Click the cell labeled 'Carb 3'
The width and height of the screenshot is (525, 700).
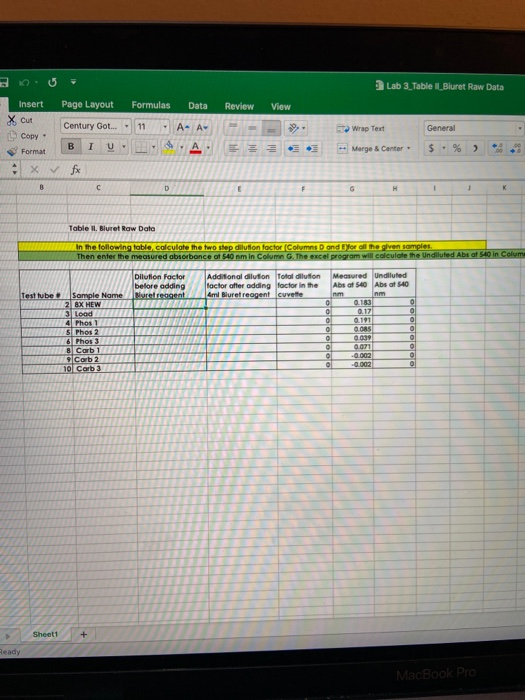103,368
